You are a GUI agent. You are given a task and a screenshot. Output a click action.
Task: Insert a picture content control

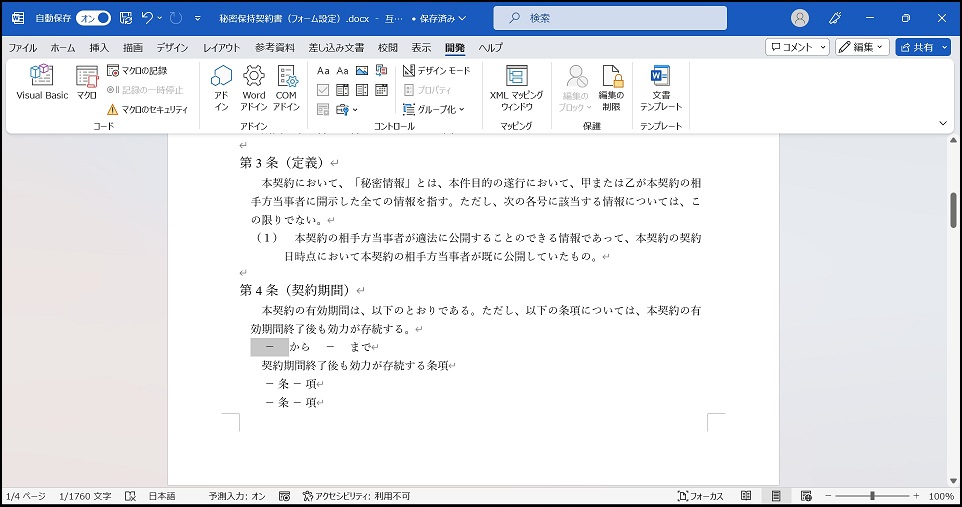pos(362,71)
